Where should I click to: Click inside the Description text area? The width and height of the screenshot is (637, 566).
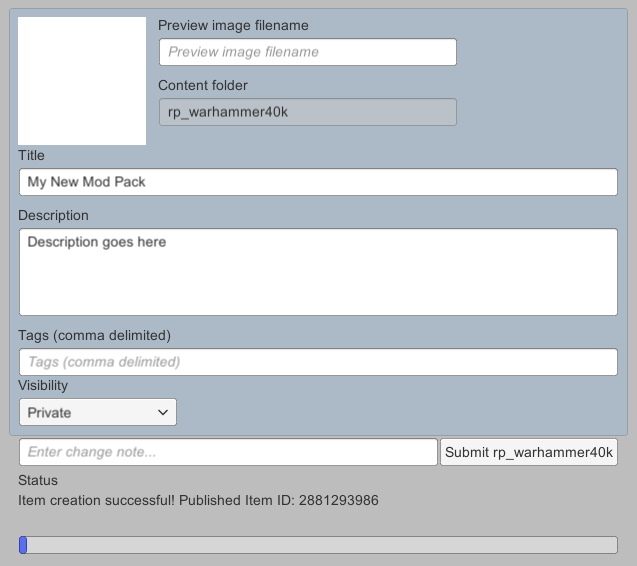(x=318, y=272)
